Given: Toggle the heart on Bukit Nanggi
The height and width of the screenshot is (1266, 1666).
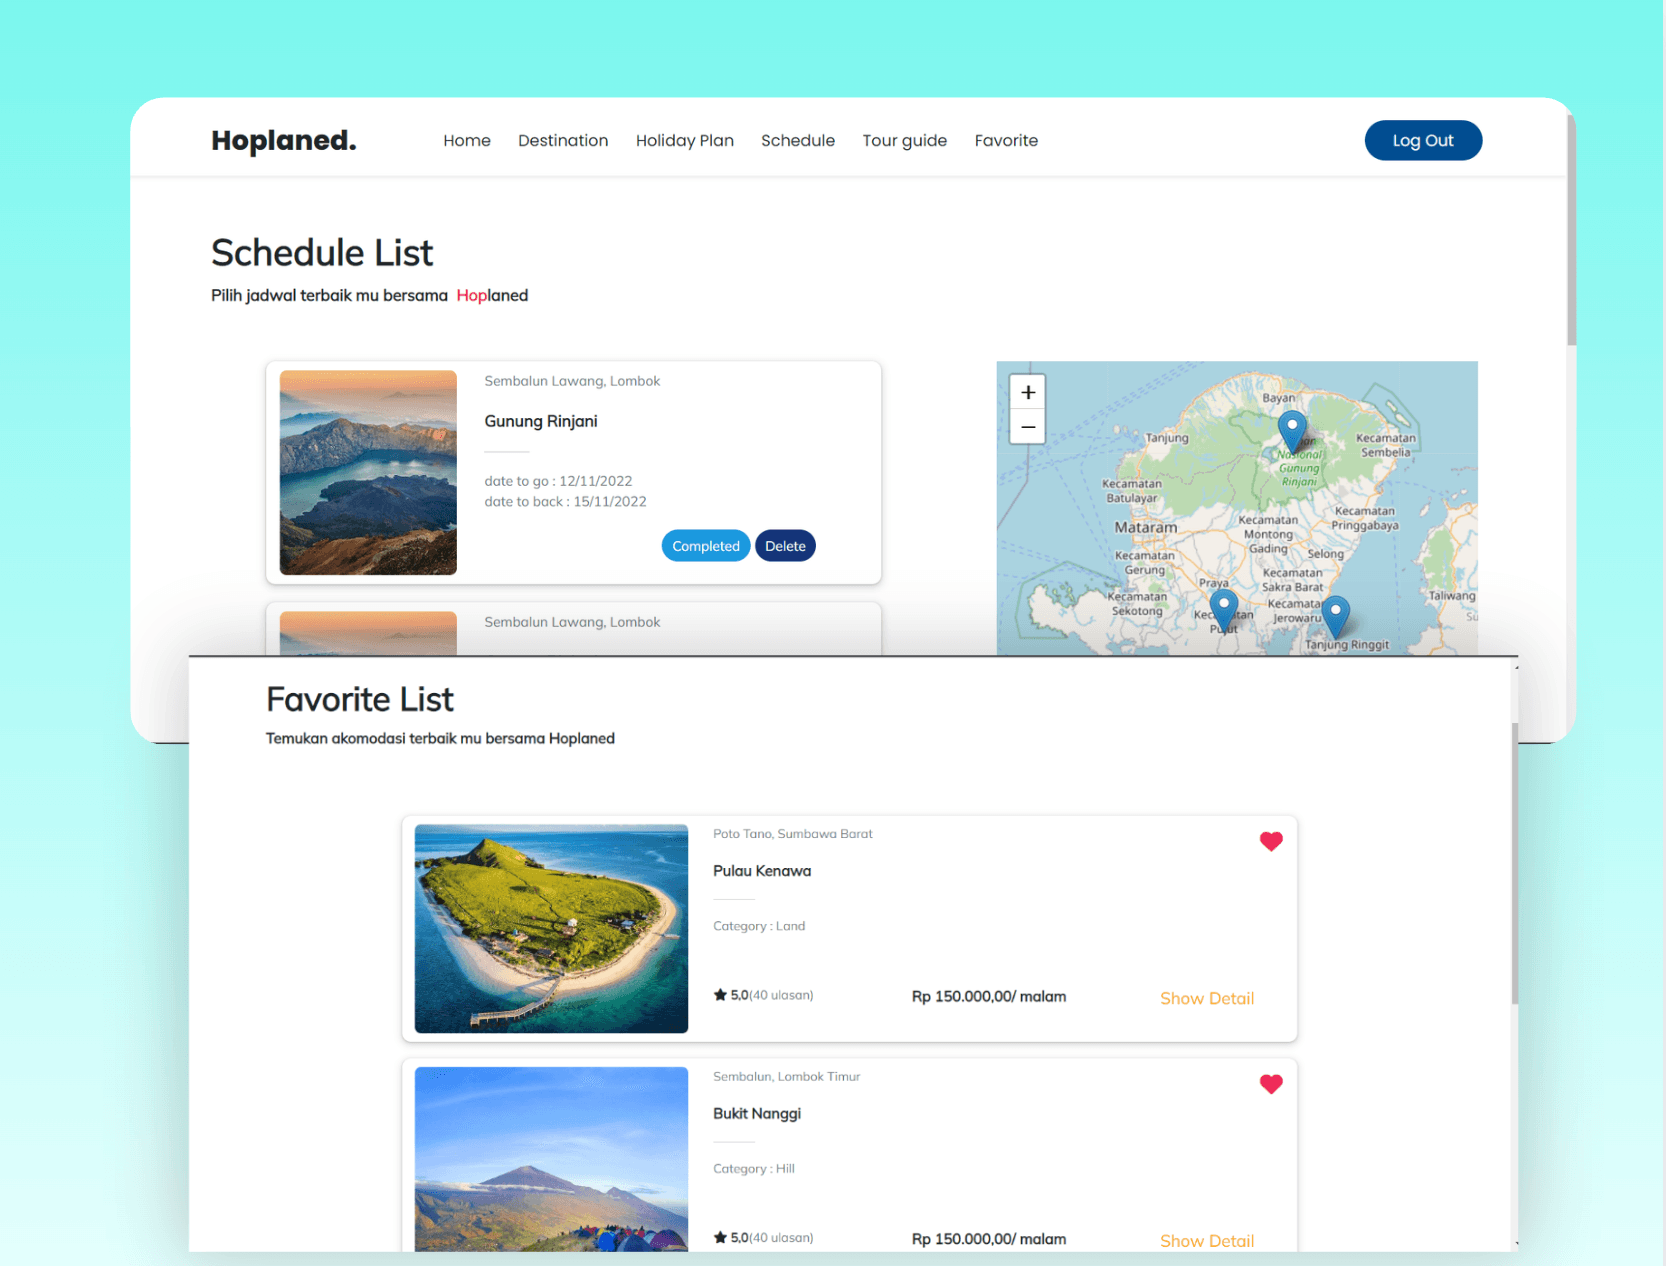Looking at the screenshot, I should 1270,1083.
